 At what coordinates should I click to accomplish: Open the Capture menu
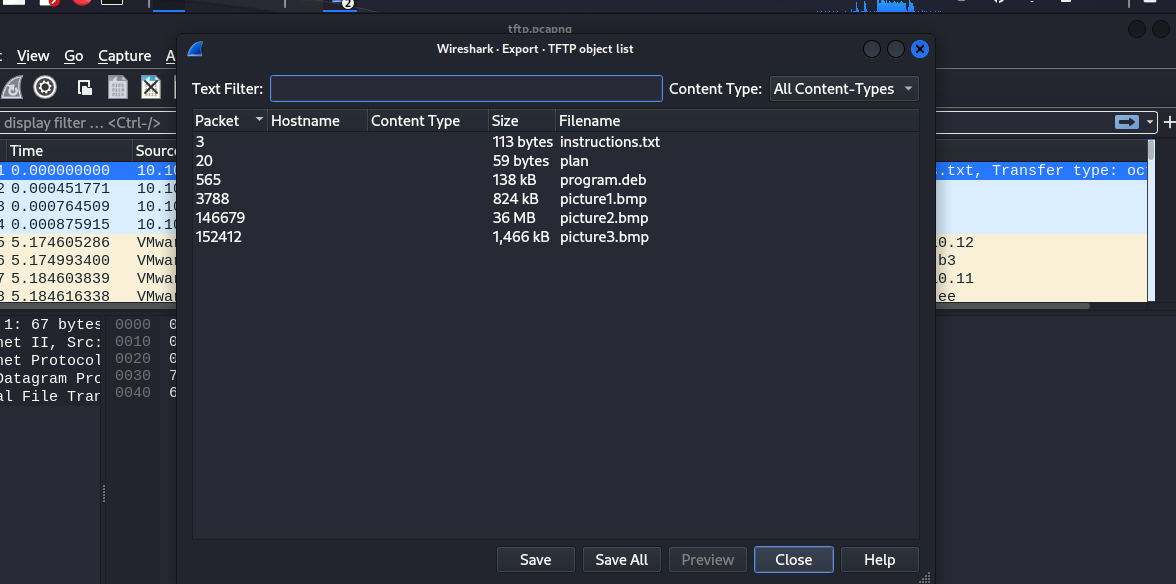[x=124, y=56]
